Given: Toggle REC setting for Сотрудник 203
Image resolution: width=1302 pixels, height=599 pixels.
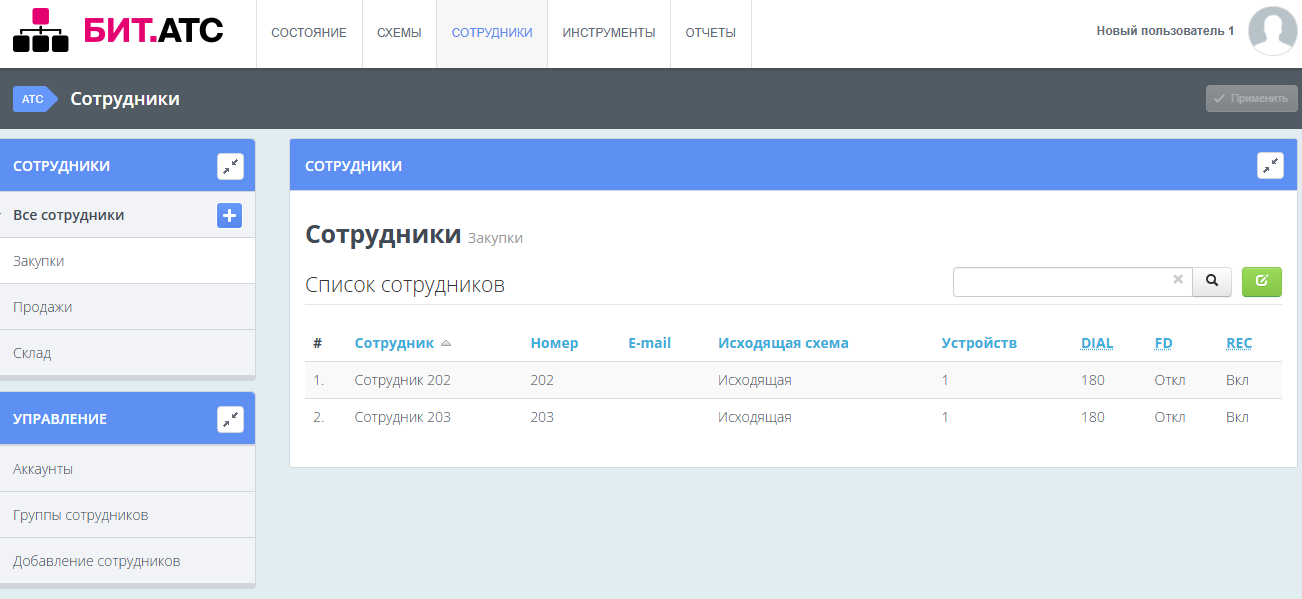Looking at the screenshot, I should (x=1238, y=417).
